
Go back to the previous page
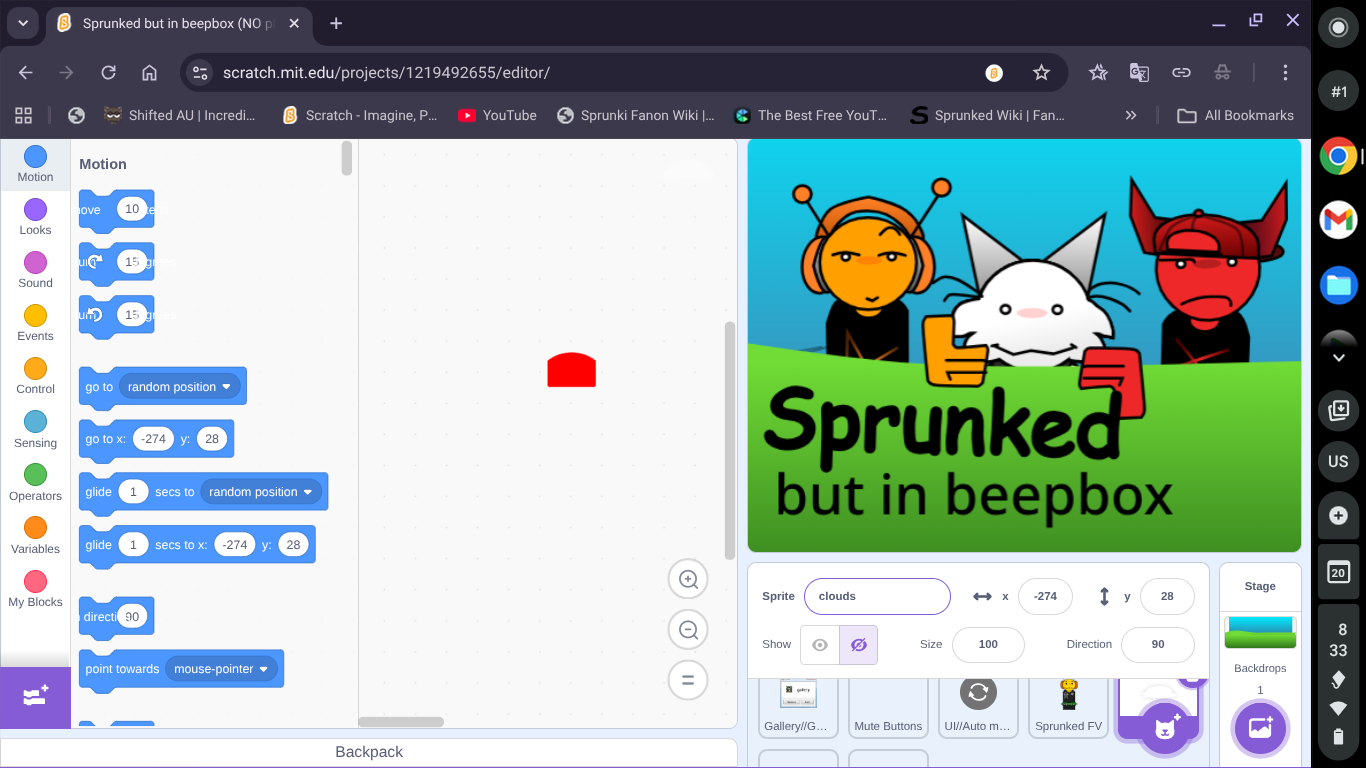(26, 72)
